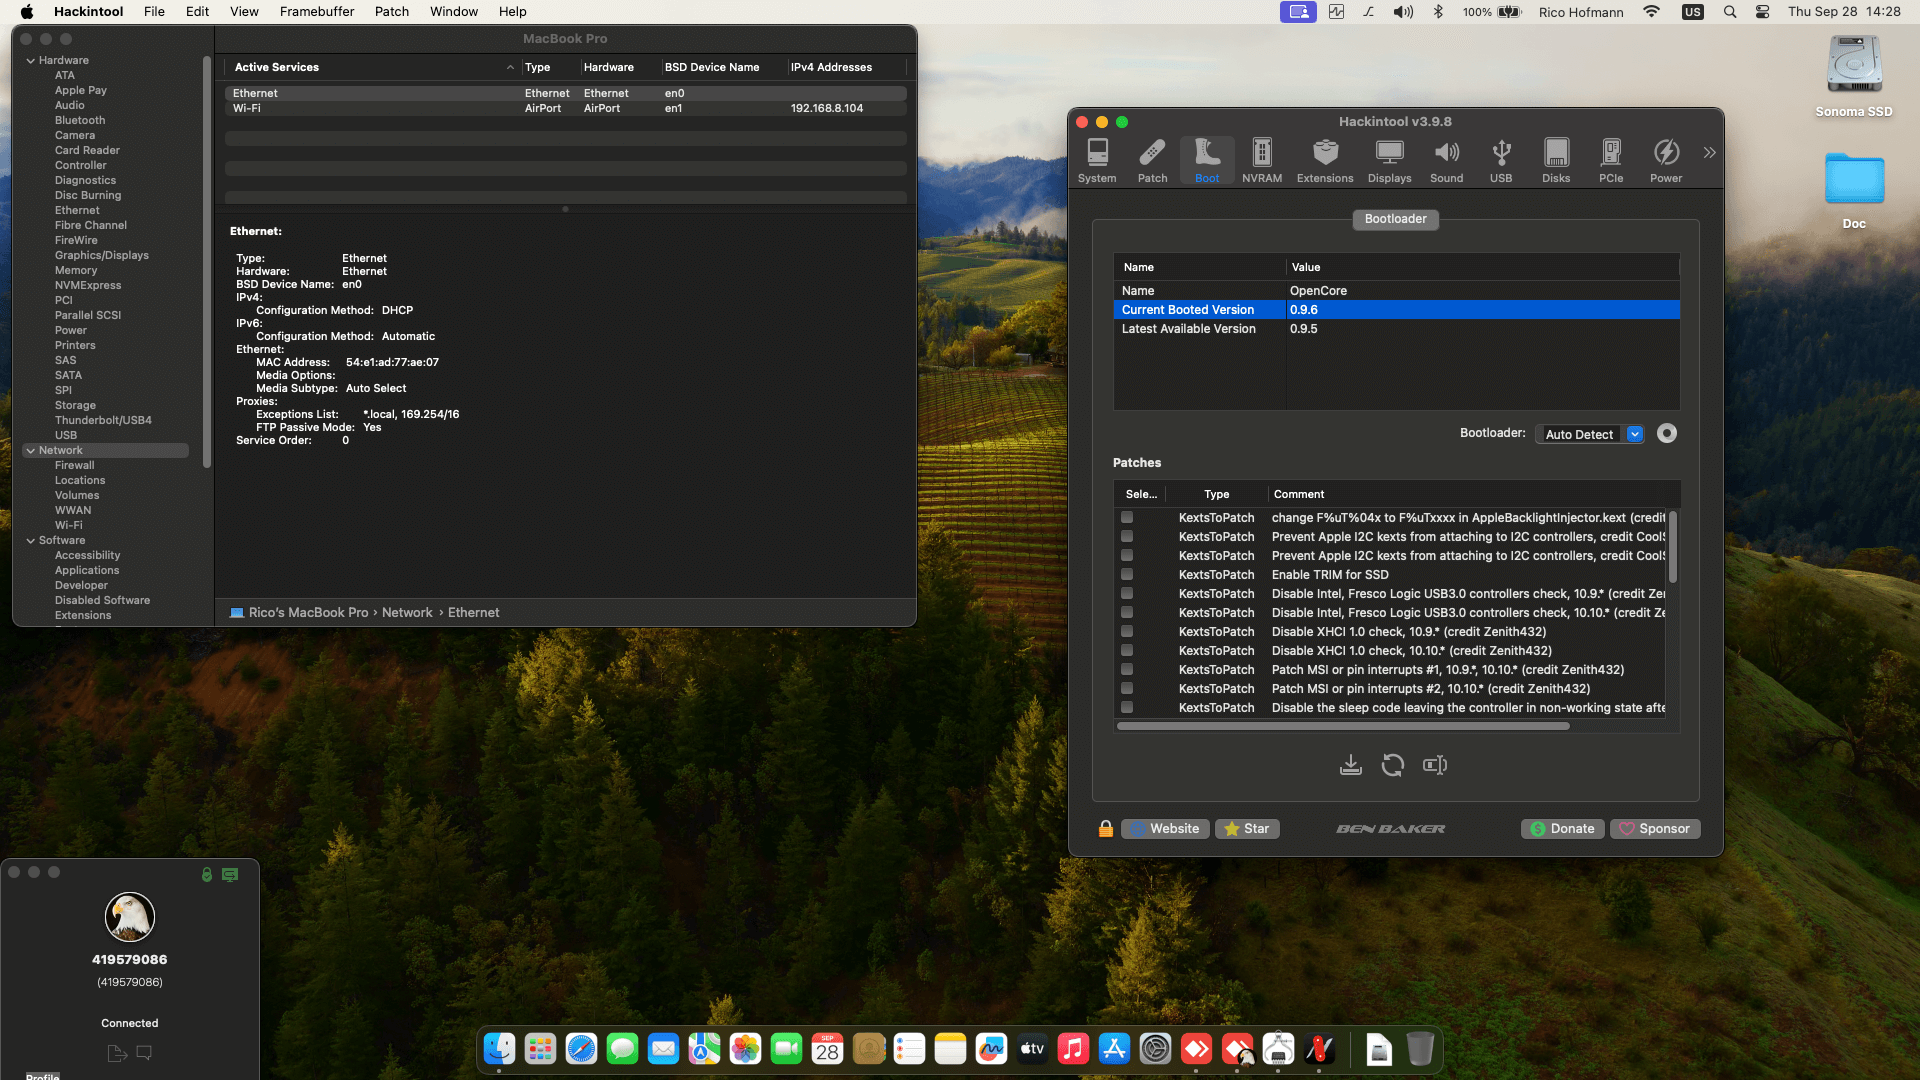Image resolution: width=1920 pixels, height=1080 pixels.
Task: Open the USB toolbar section
Action: point(1500,160)
